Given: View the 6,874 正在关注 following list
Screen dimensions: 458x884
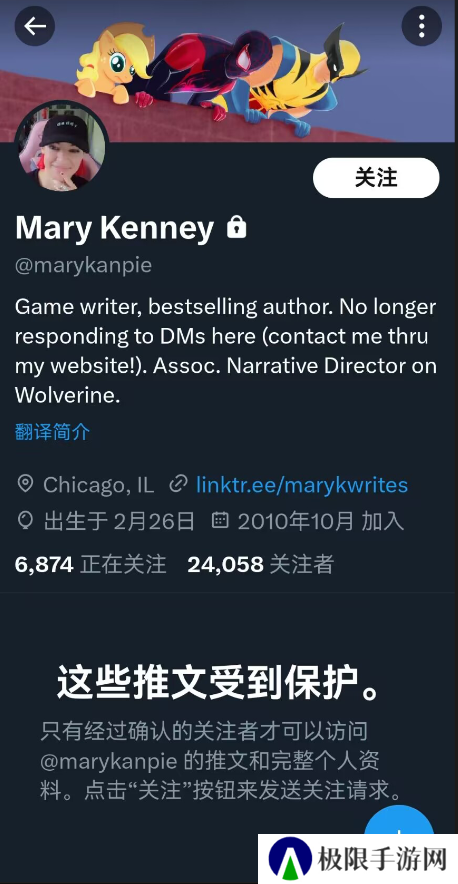Looking at the screenshot, I should pos(90,564).
